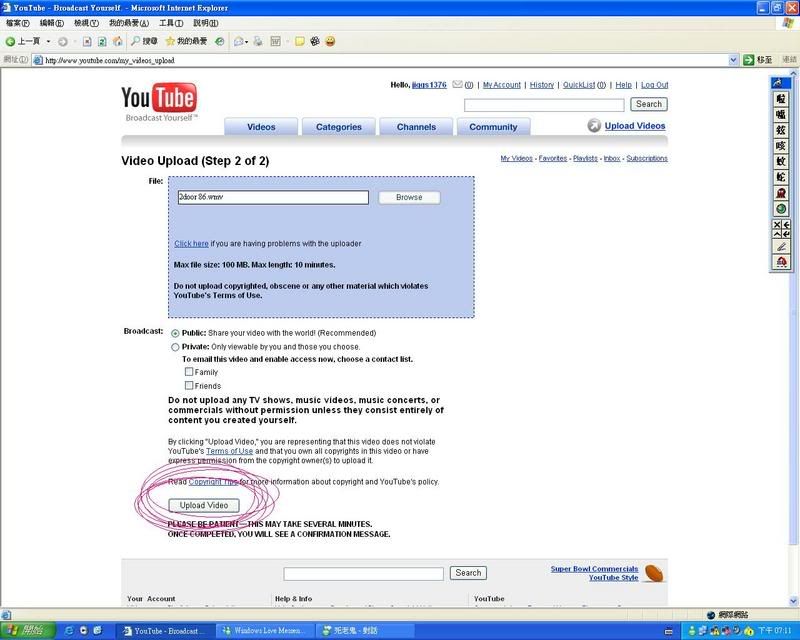Click the paw print toolbar icon

point(315,42)
